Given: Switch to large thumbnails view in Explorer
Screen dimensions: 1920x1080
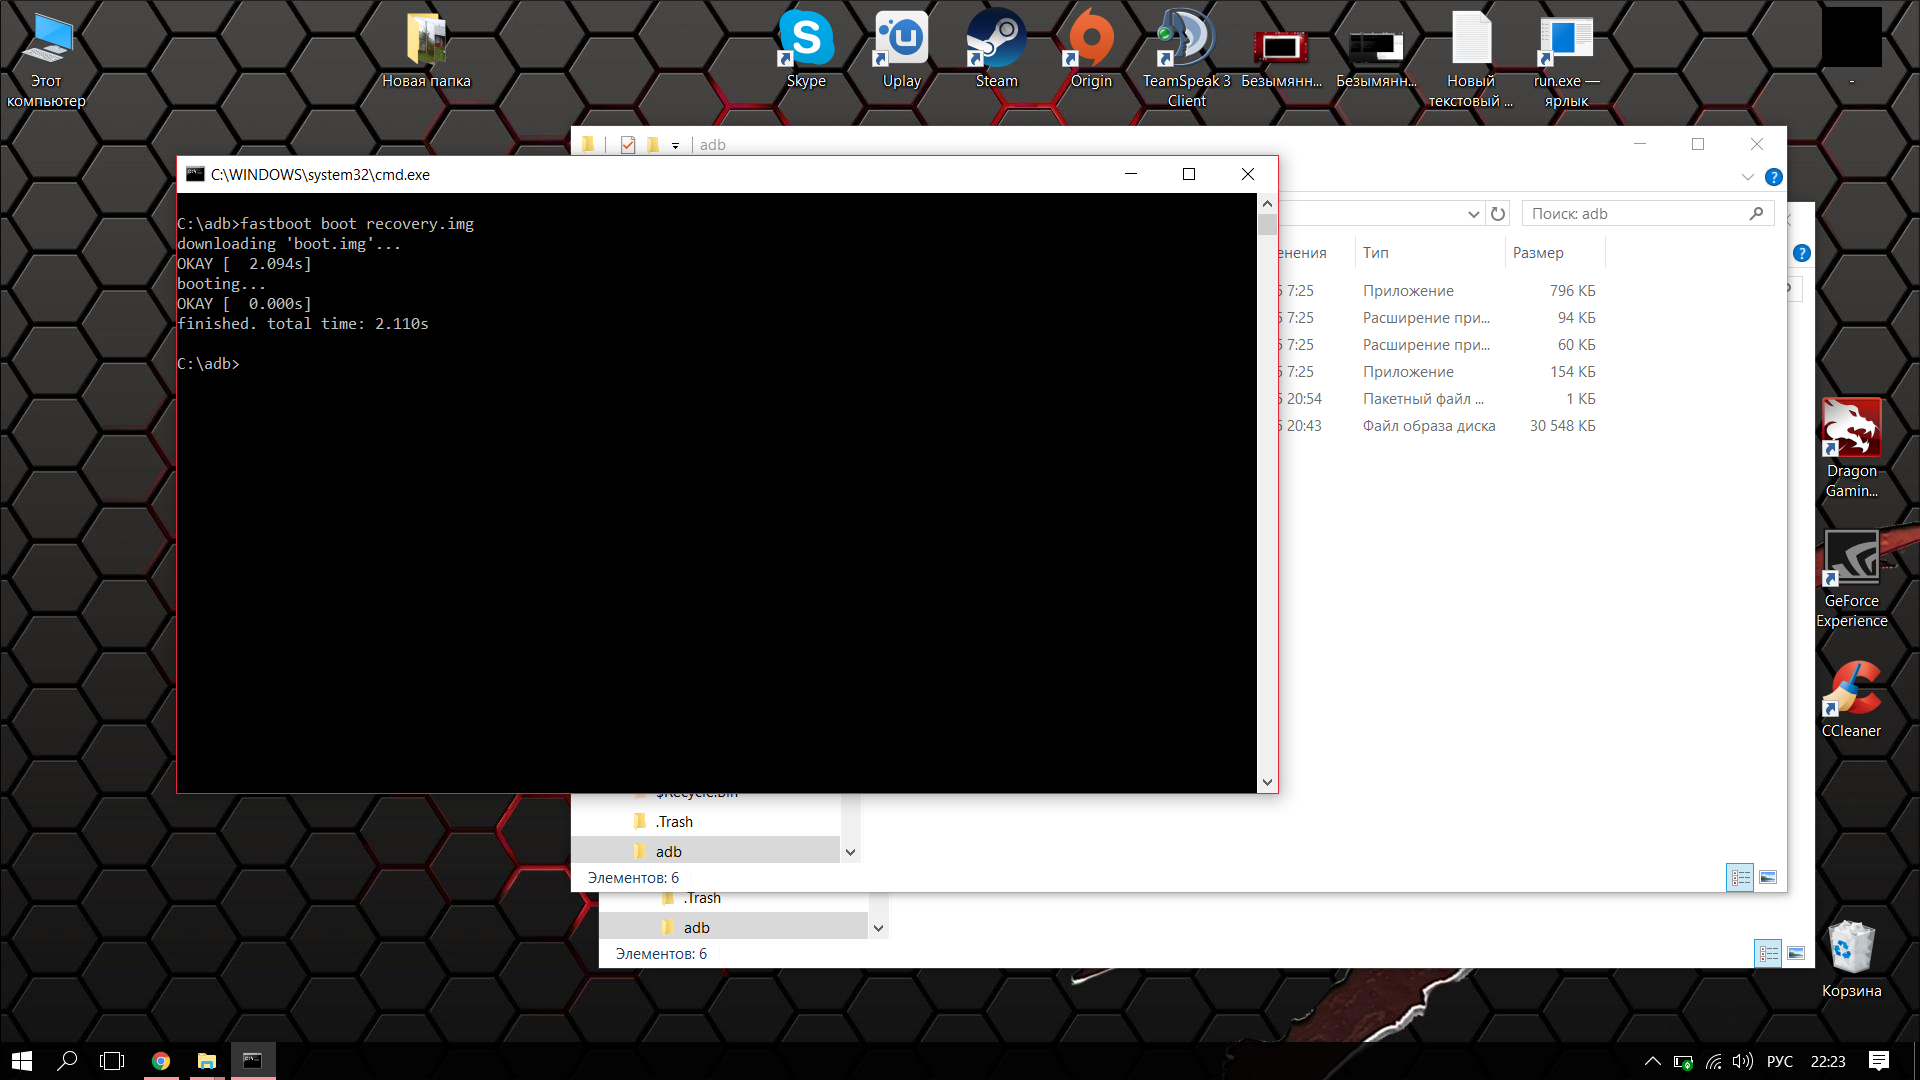Looking at the screenshot, I should pos(1768,877).
